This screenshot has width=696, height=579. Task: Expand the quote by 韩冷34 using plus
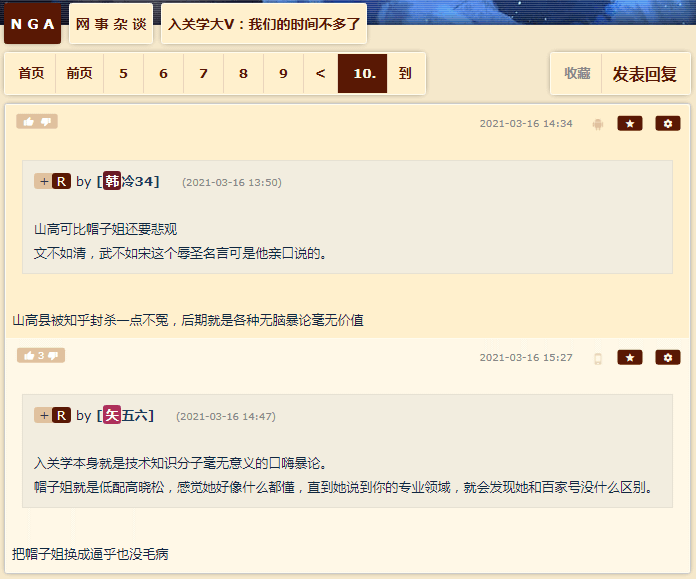pos(44,181)
